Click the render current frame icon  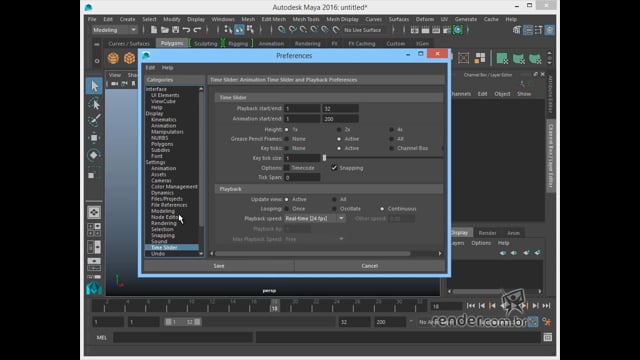click(425, 30)
